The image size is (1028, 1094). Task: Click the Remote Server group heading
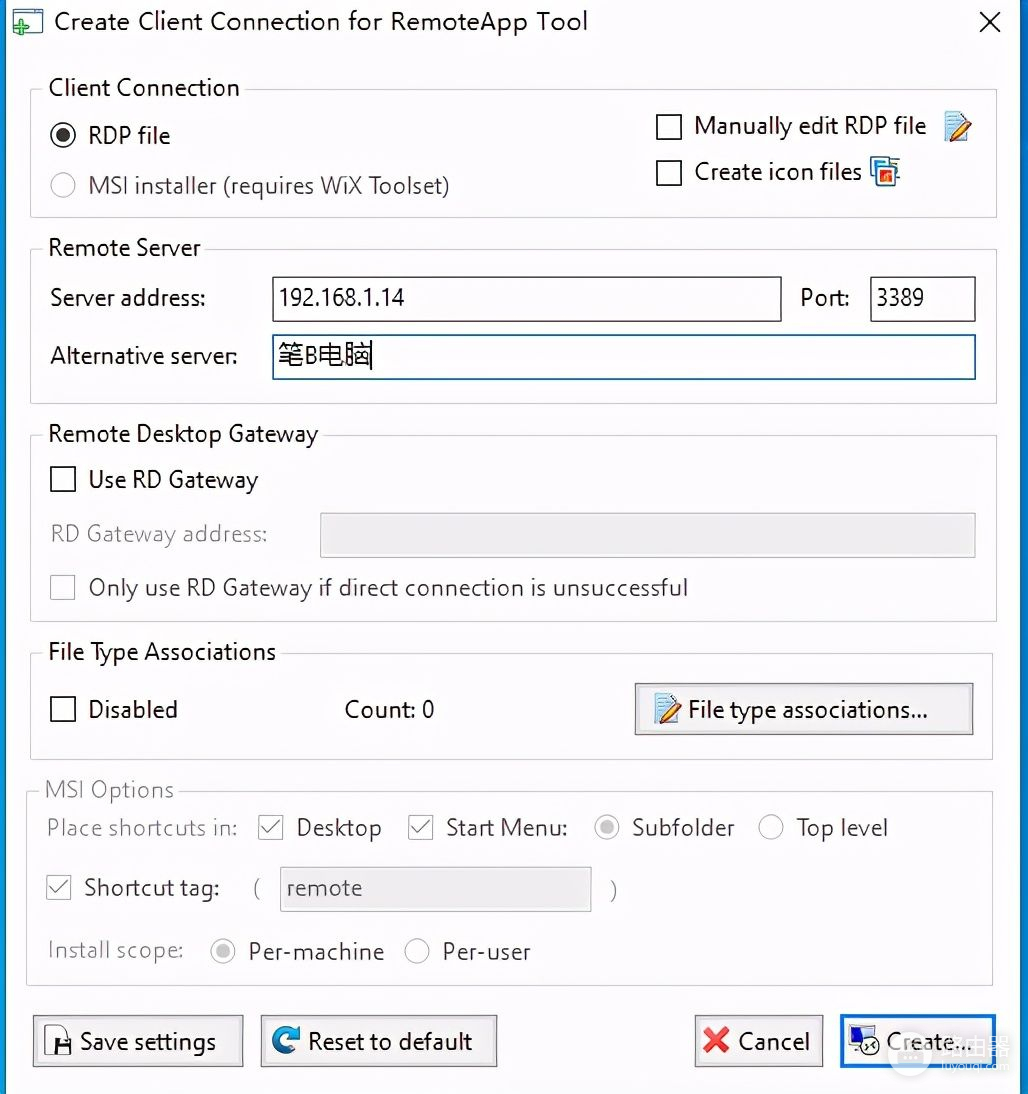click(124, 248)
